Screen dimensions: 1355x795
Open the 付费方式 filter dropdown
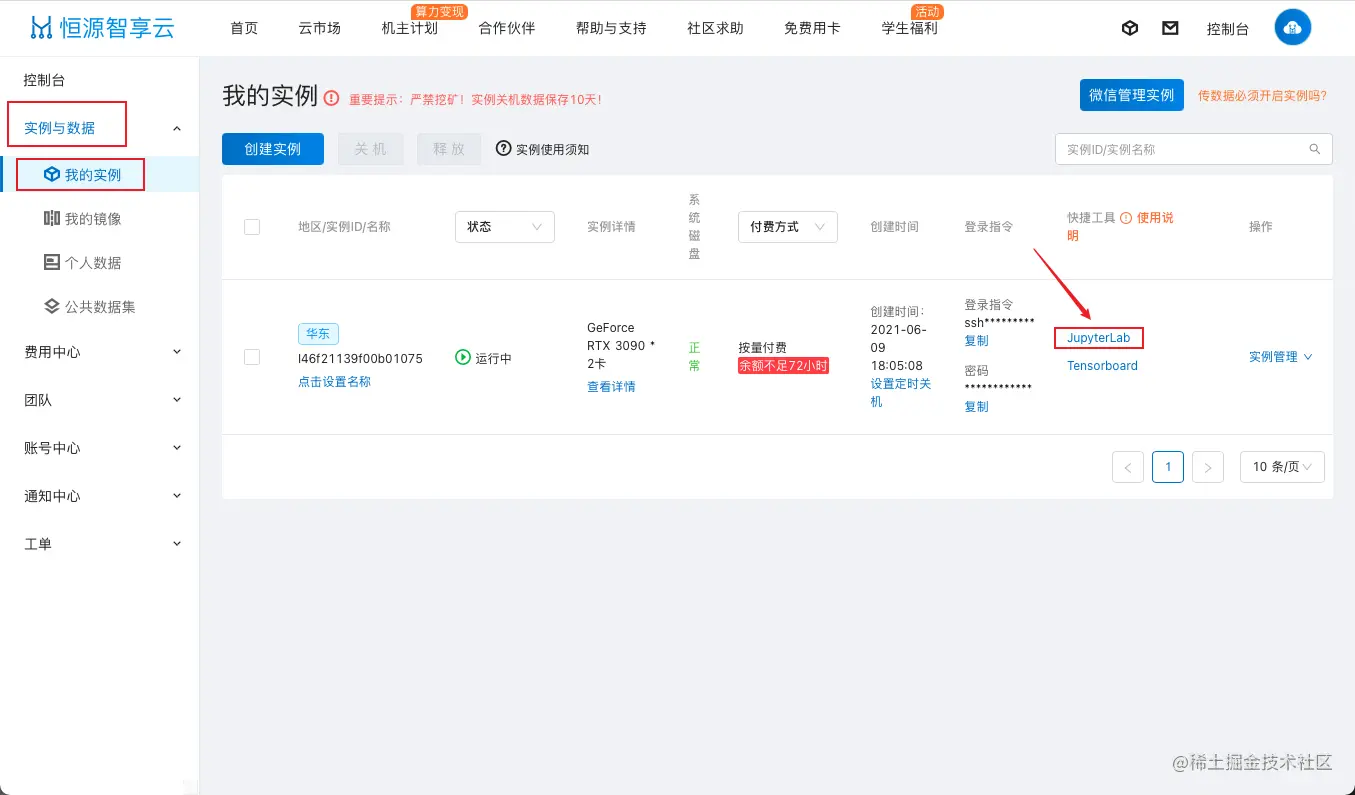788,227
